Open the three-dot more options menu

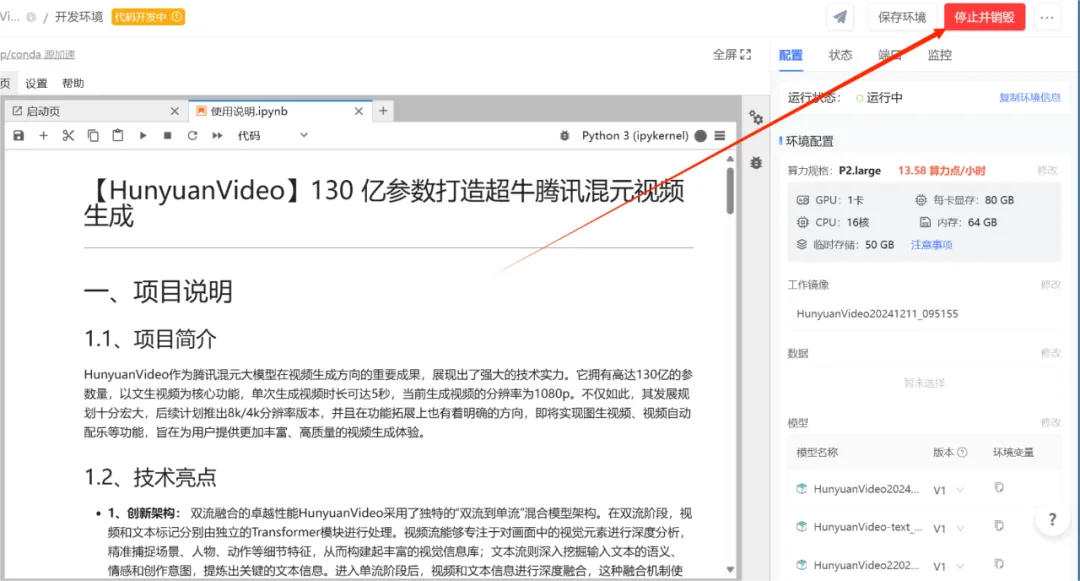click(x=1047, y=17)
